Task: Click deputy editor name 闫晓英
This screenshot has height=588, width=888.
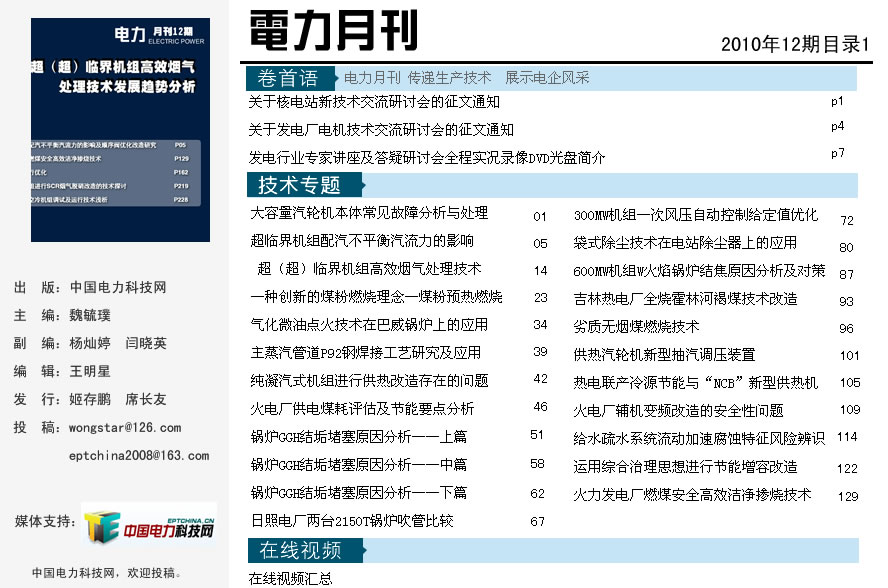Action: click(x=146, y=343)
